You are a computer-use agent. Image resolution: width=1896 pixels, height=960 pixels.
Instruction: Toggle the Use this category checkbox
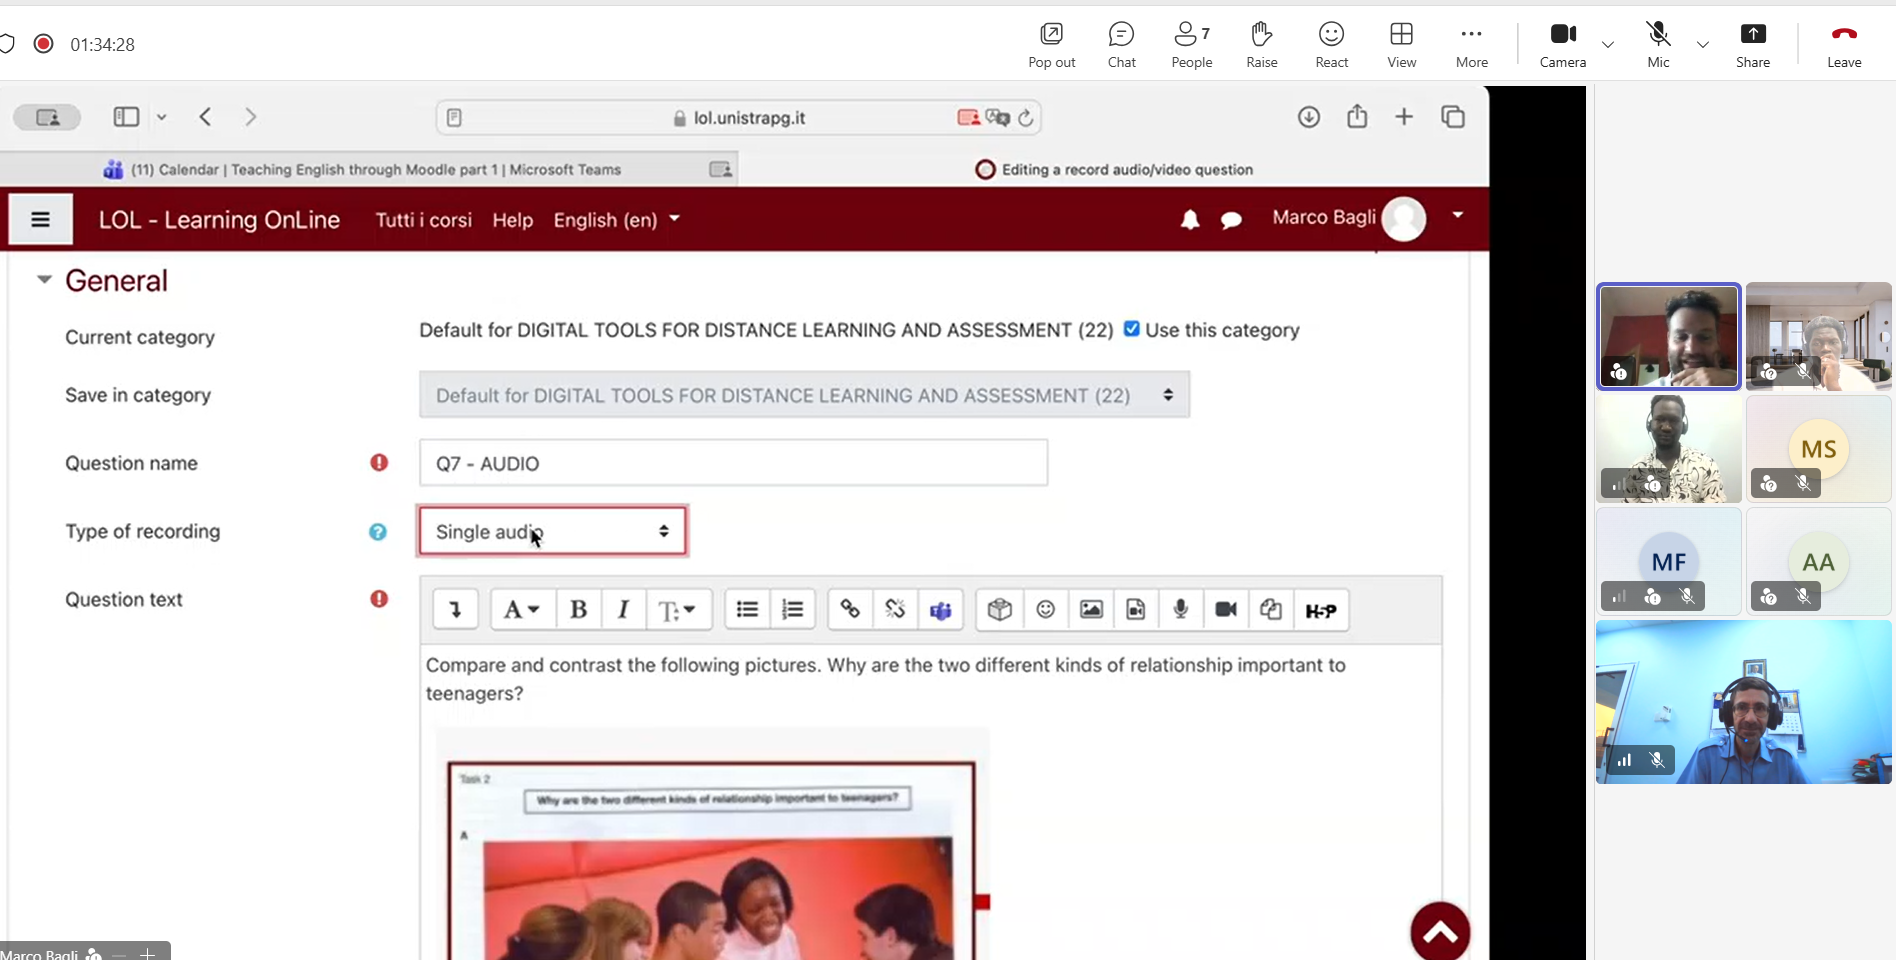point(1131,329)
